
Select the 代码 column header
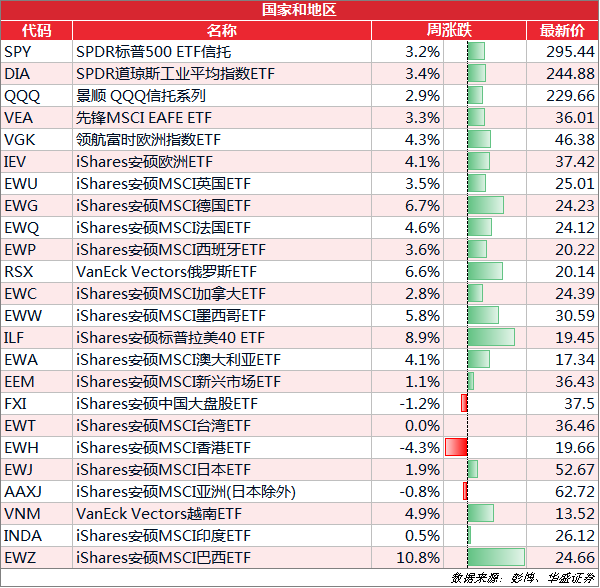(36, 30)
